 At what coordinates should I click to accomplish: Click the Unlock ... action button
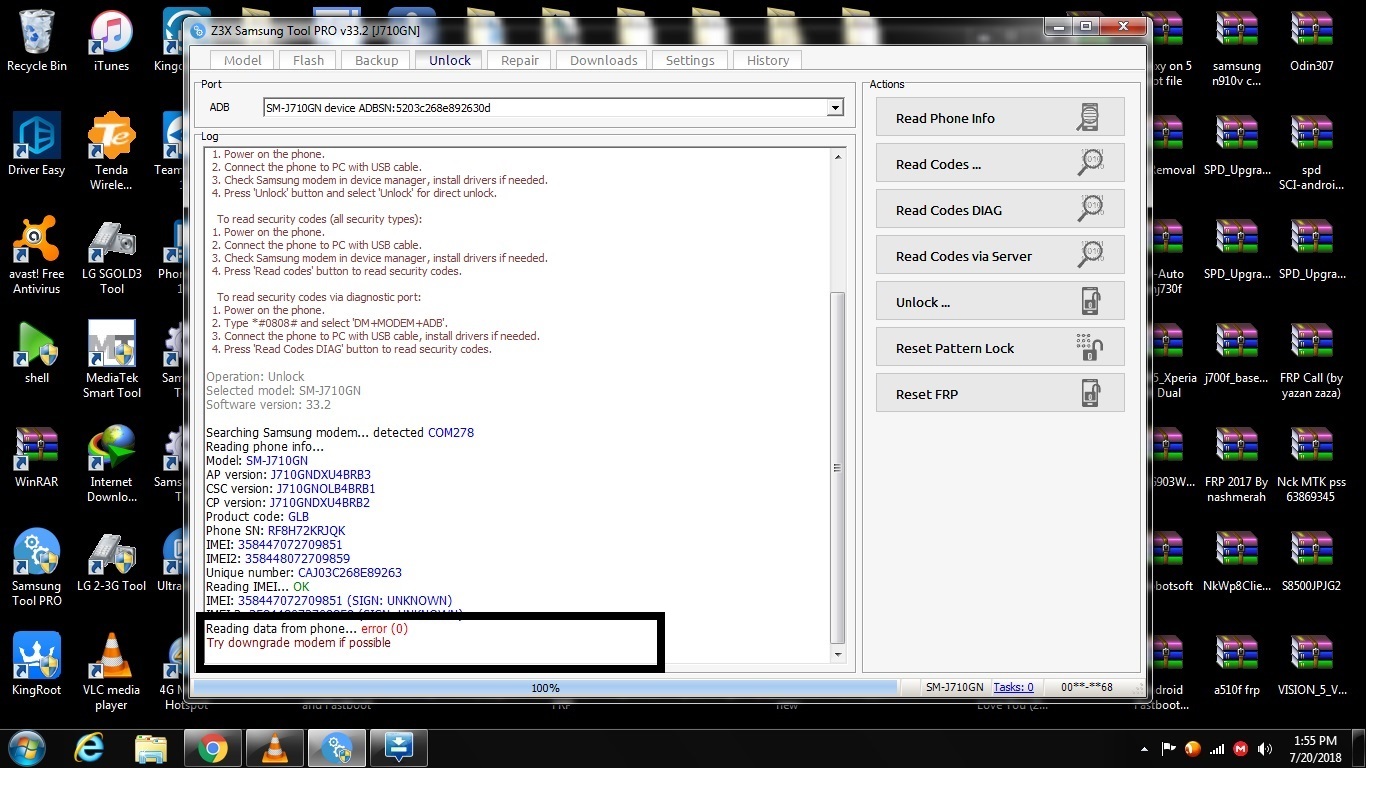(1000, 302)
